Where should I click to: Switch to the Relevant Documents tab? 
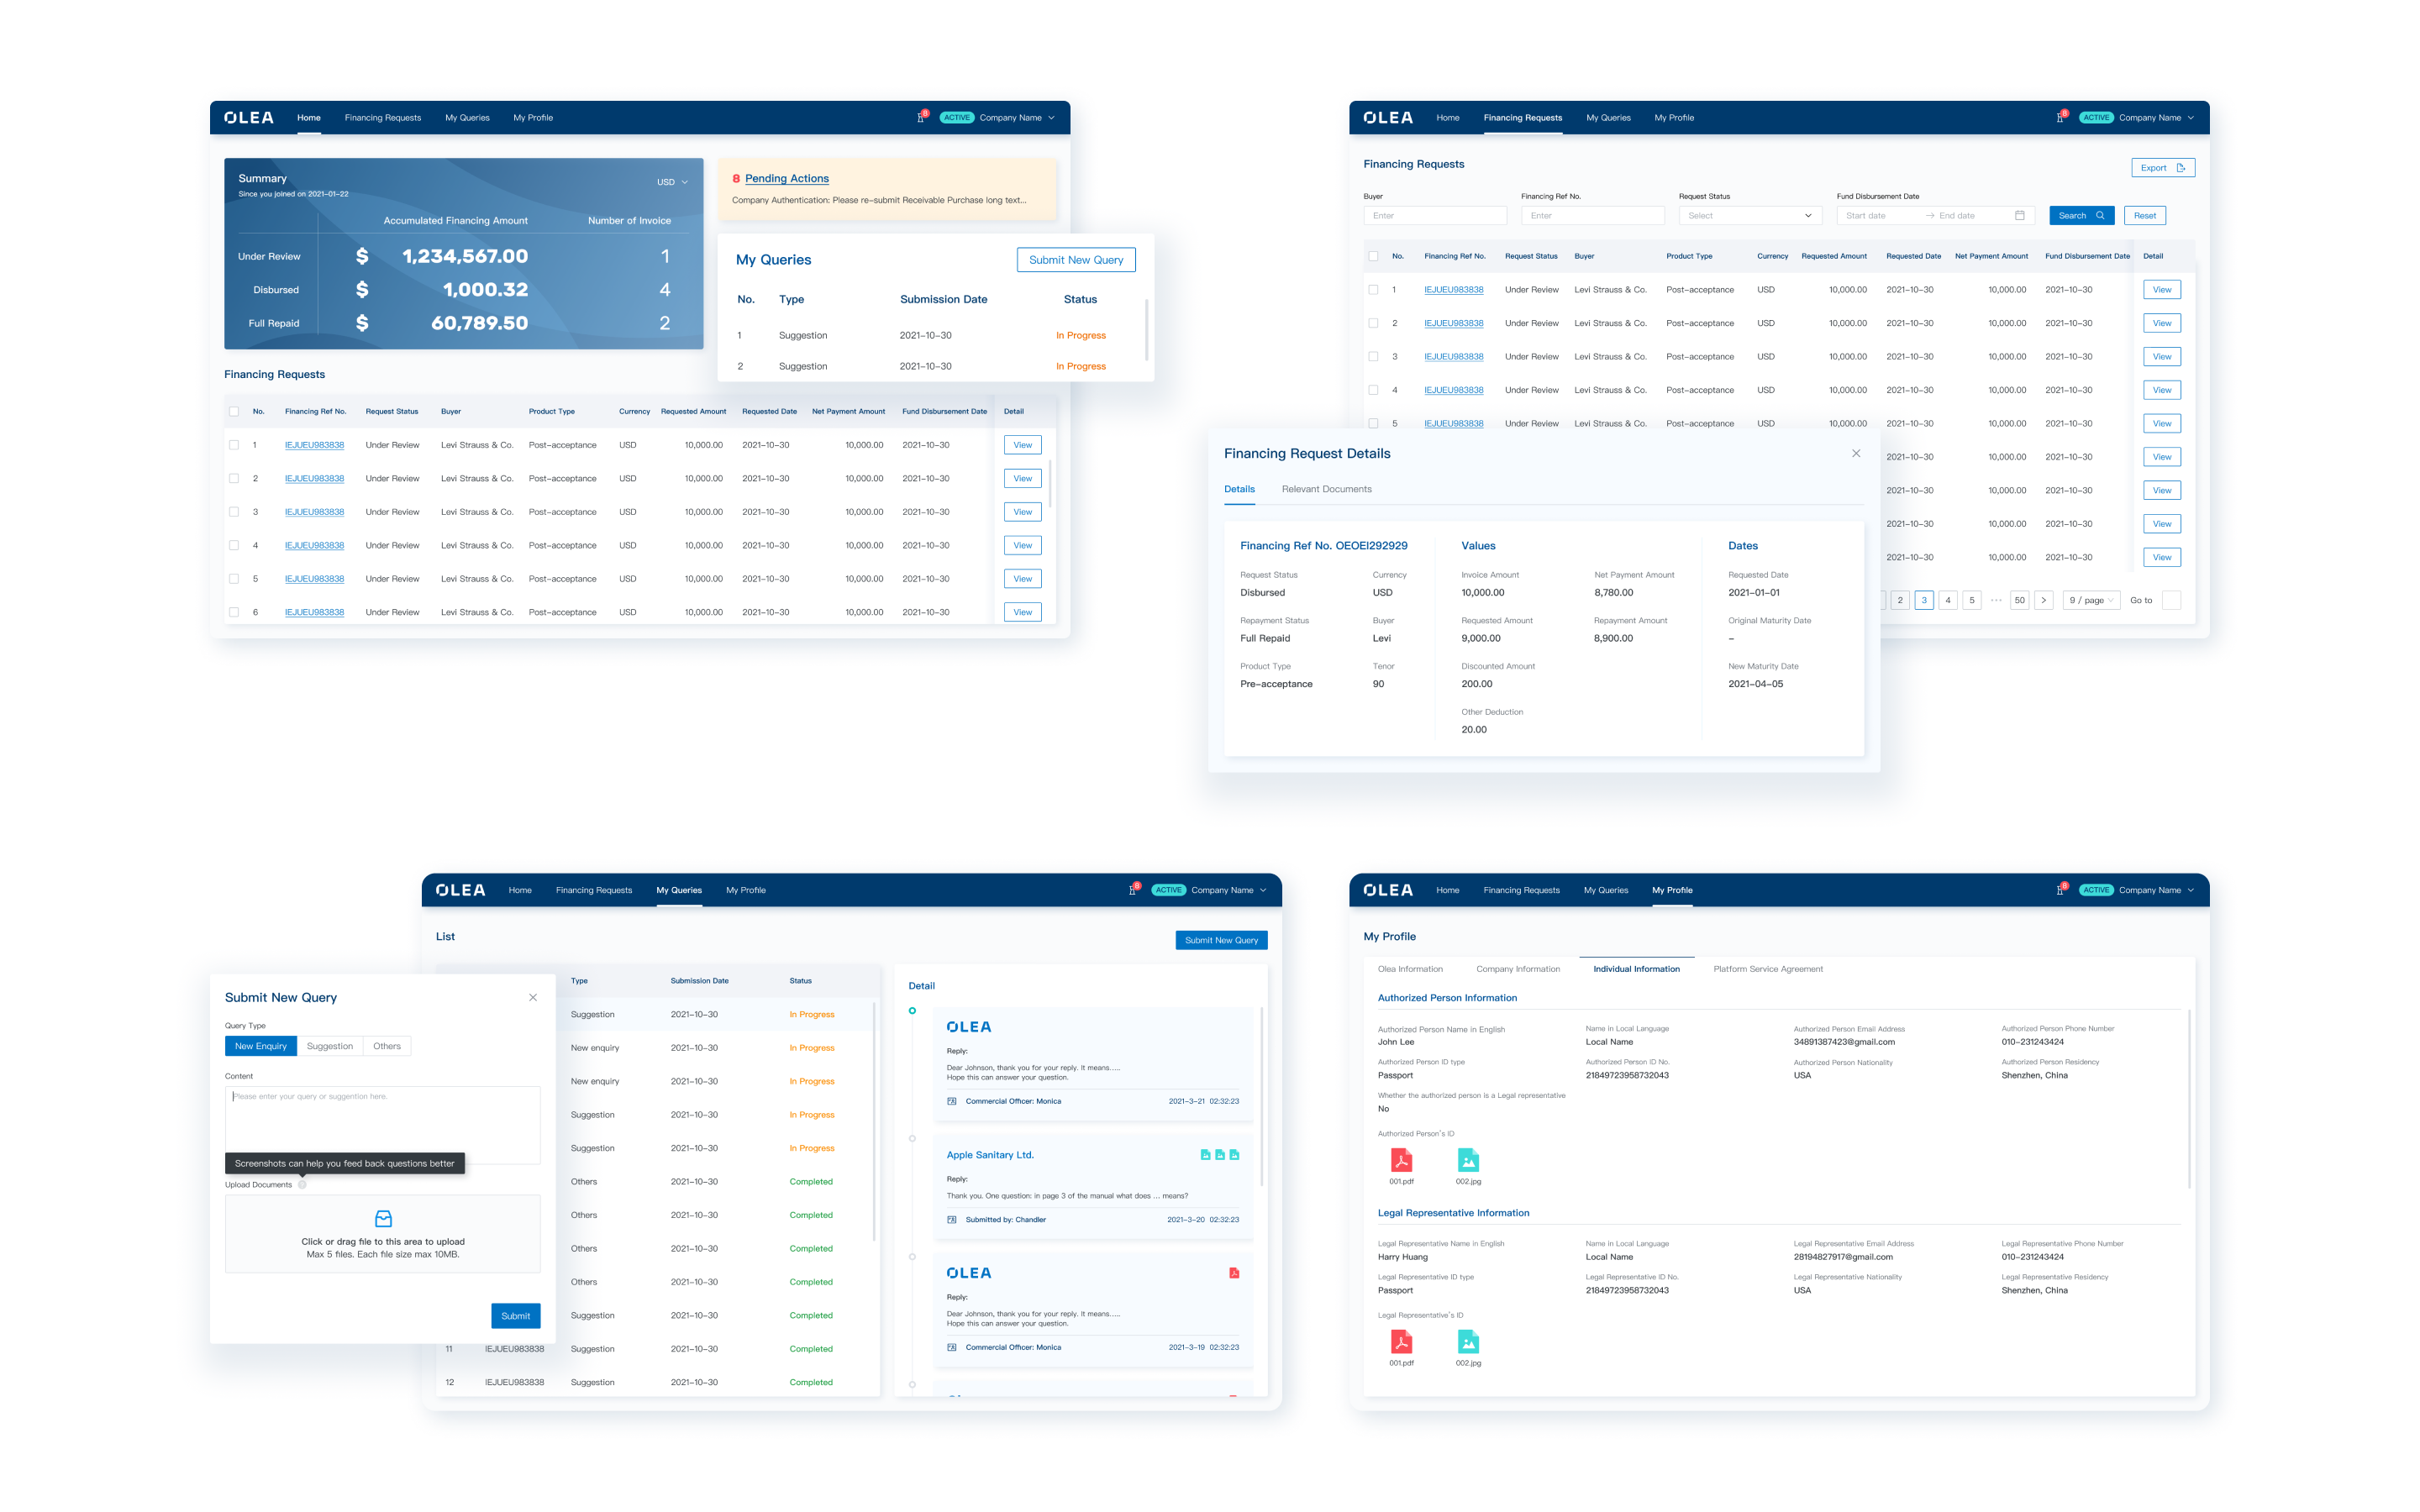pos(1326,489)
